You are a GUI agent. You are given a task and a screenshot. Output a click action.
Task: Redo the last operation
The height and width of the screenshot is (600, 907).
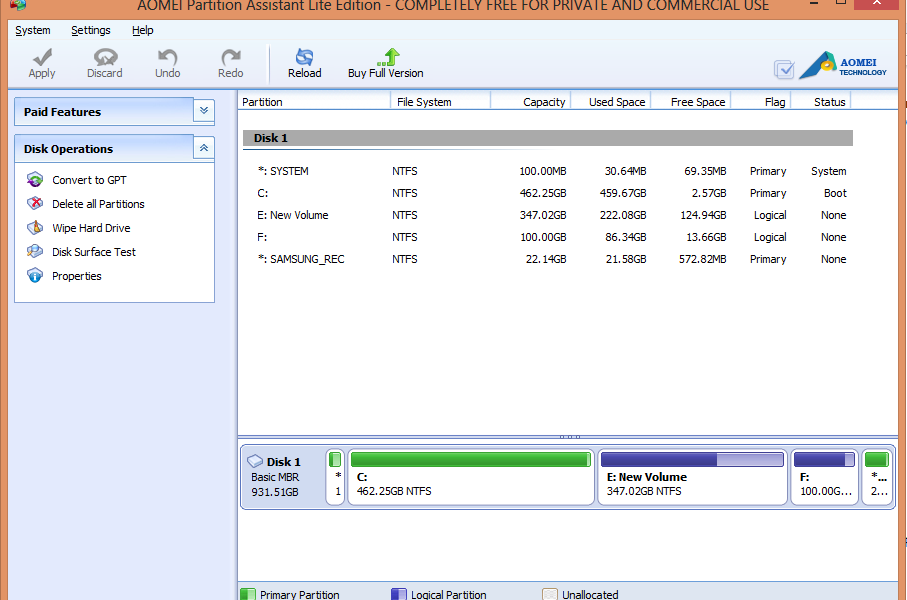[x=229, y=62]
